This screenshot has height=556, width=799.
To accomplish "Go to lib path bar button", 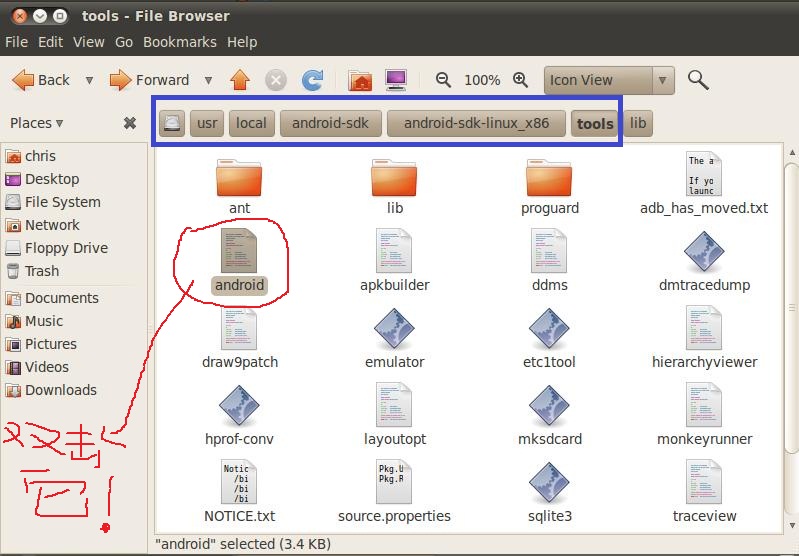I will (x=638, y=123).
